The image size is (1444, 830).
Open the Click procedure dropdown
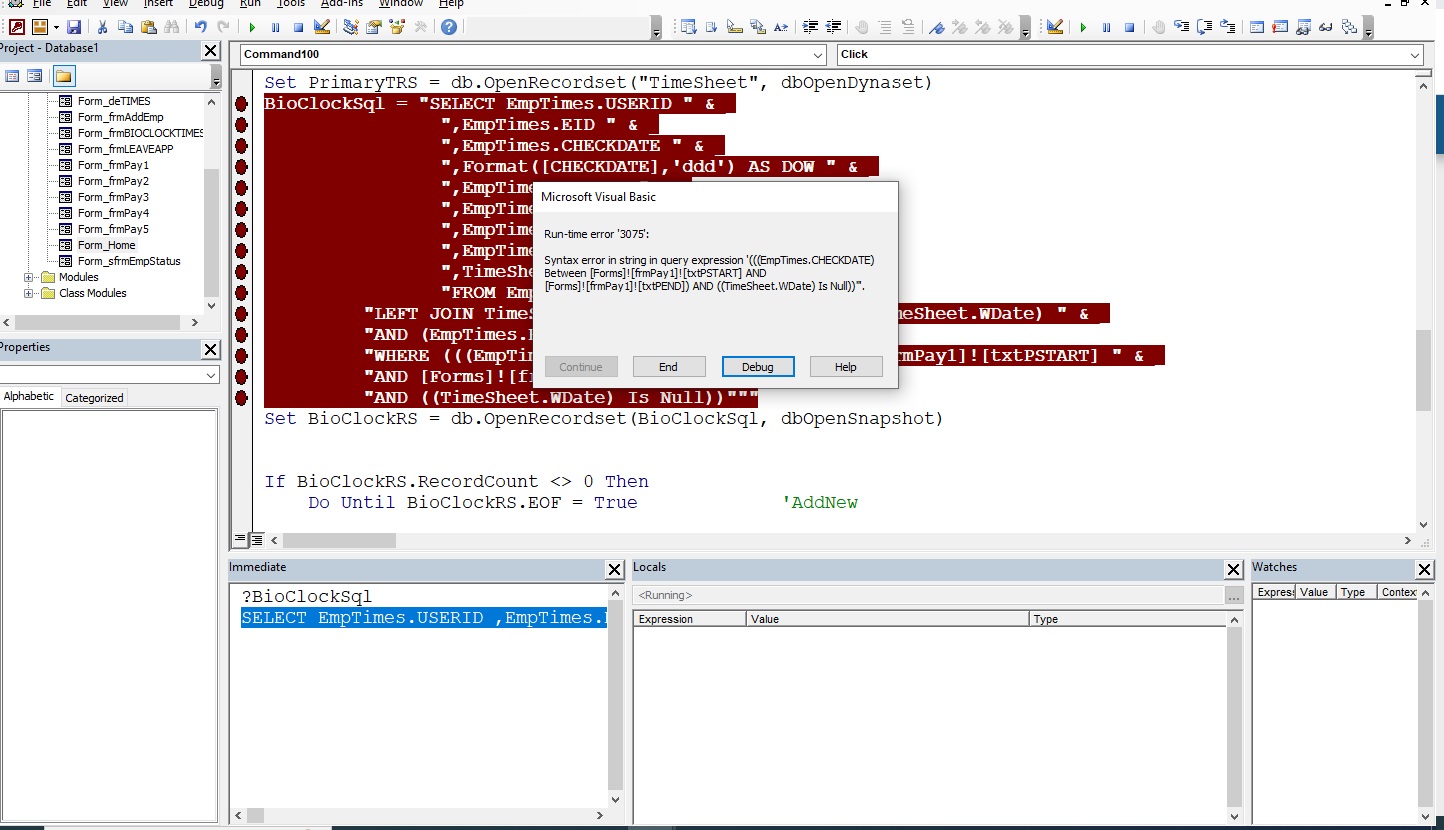click(1414, 55)
